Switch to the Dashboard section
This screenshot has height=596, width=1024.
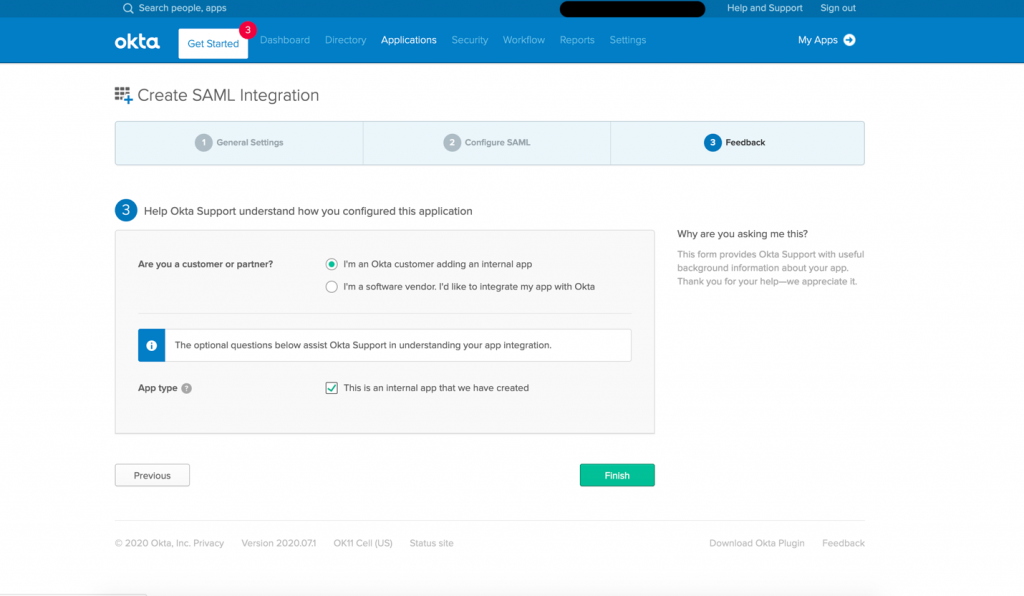[x=285, y=40]
